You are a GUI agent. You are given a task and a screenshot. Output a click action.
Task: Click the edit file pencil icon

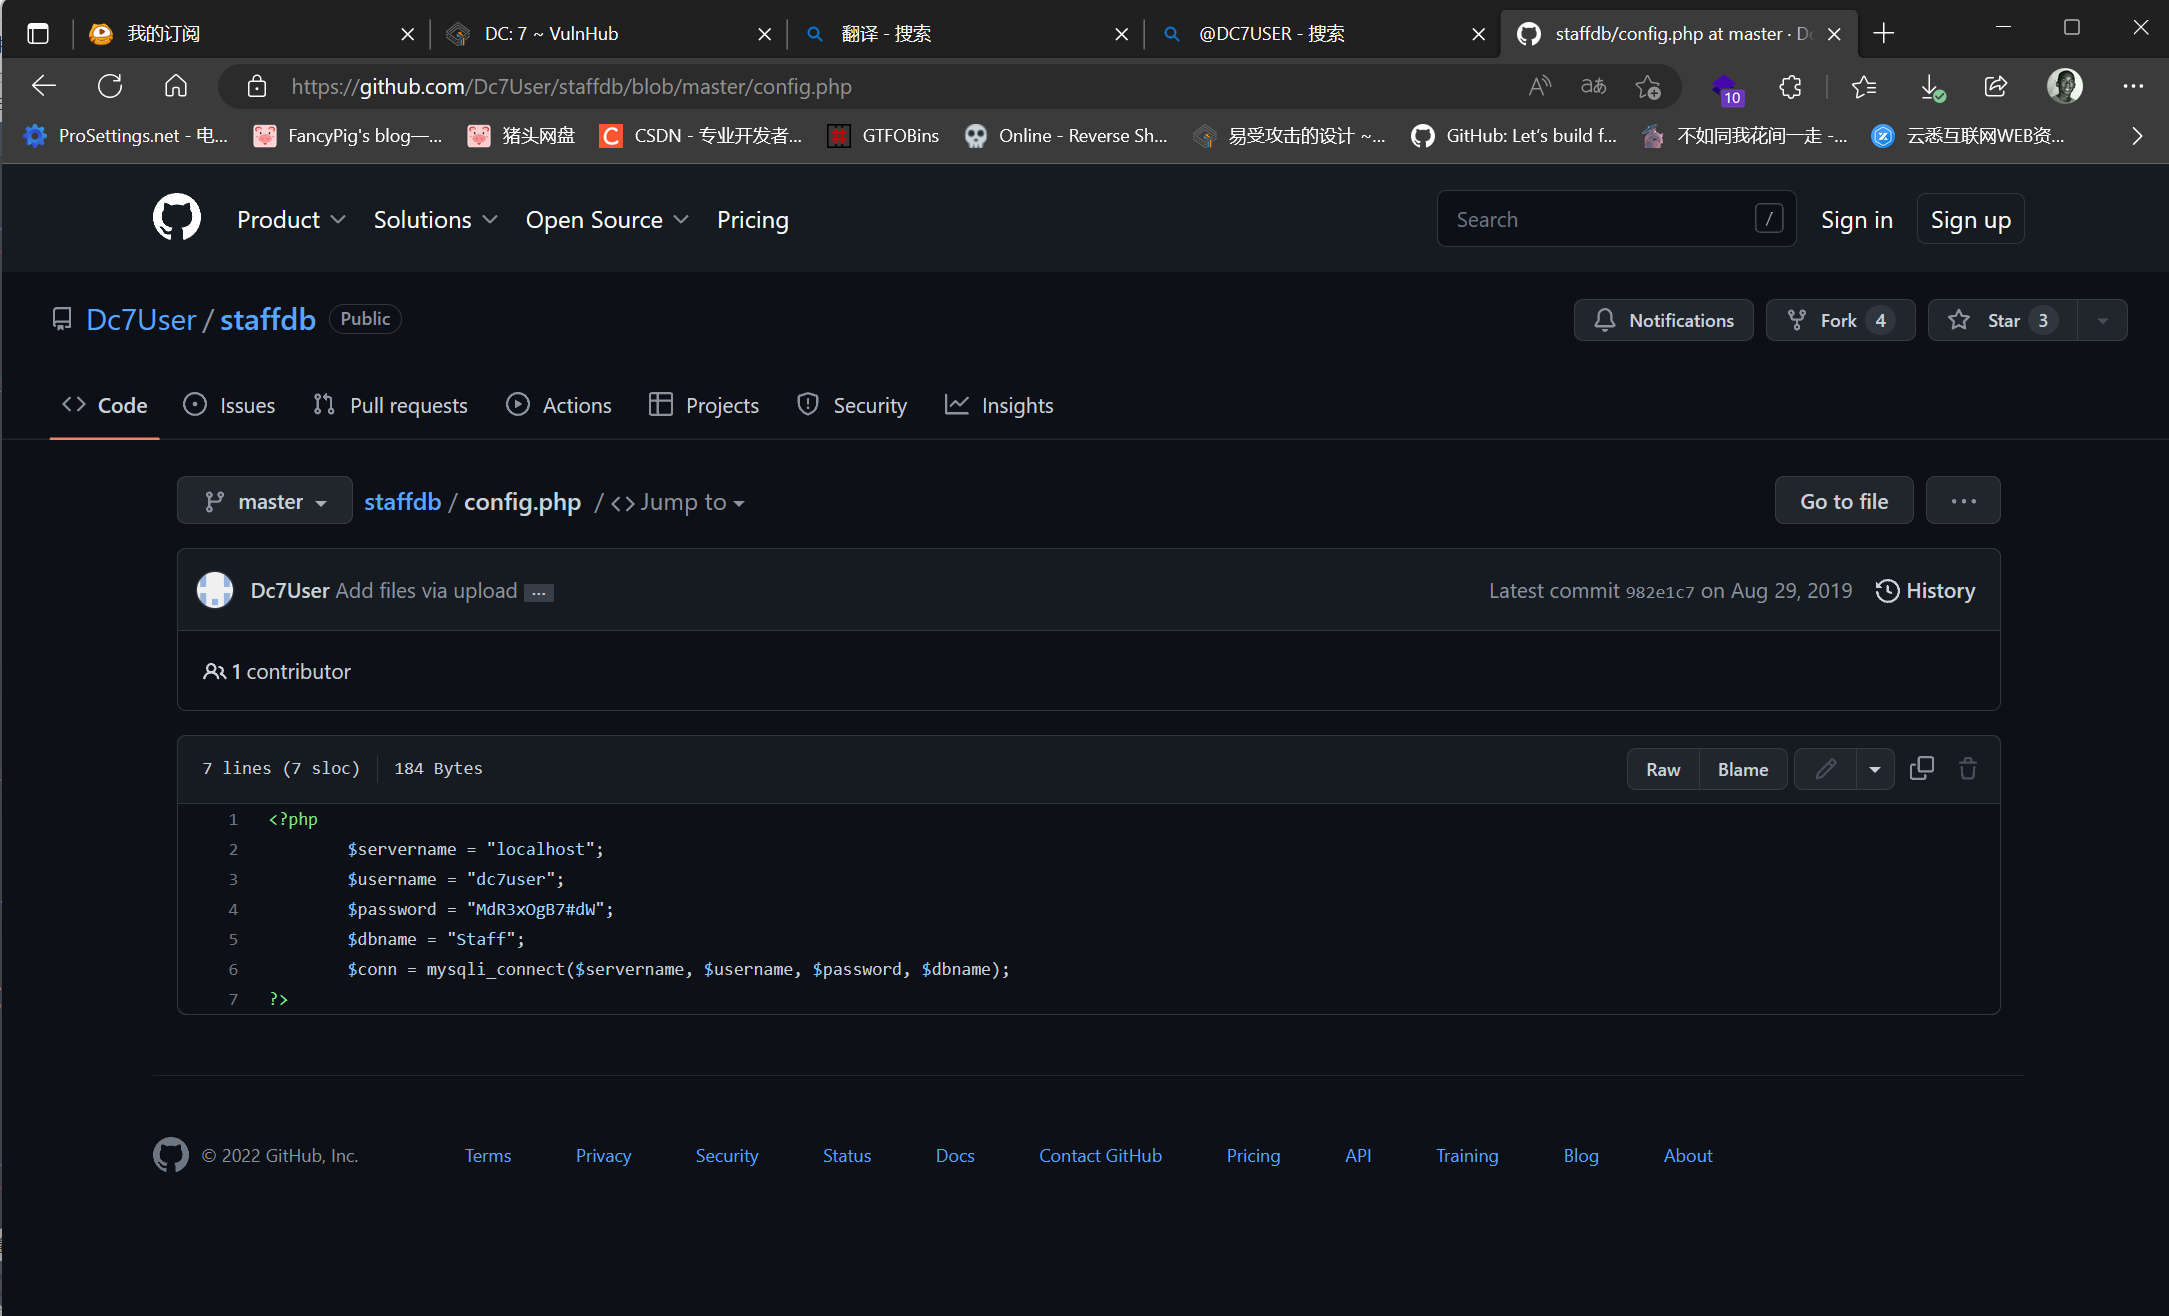tap(1825, 768)
